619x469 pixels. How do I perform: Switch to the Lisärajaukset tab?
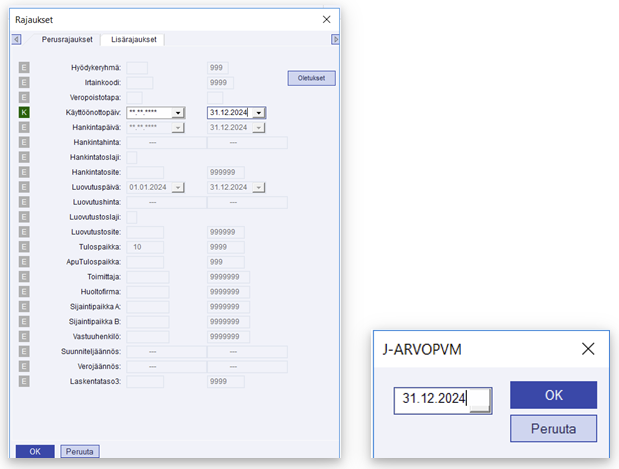tap(133, 39)
